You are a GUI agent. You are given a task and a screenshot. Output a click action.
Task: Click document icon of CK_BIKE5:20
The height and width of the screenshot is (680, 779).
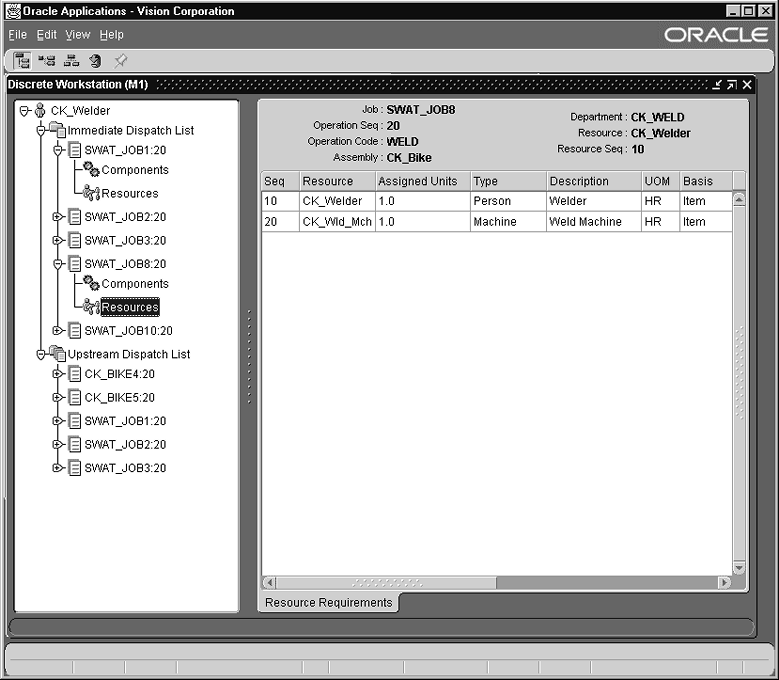75,397
